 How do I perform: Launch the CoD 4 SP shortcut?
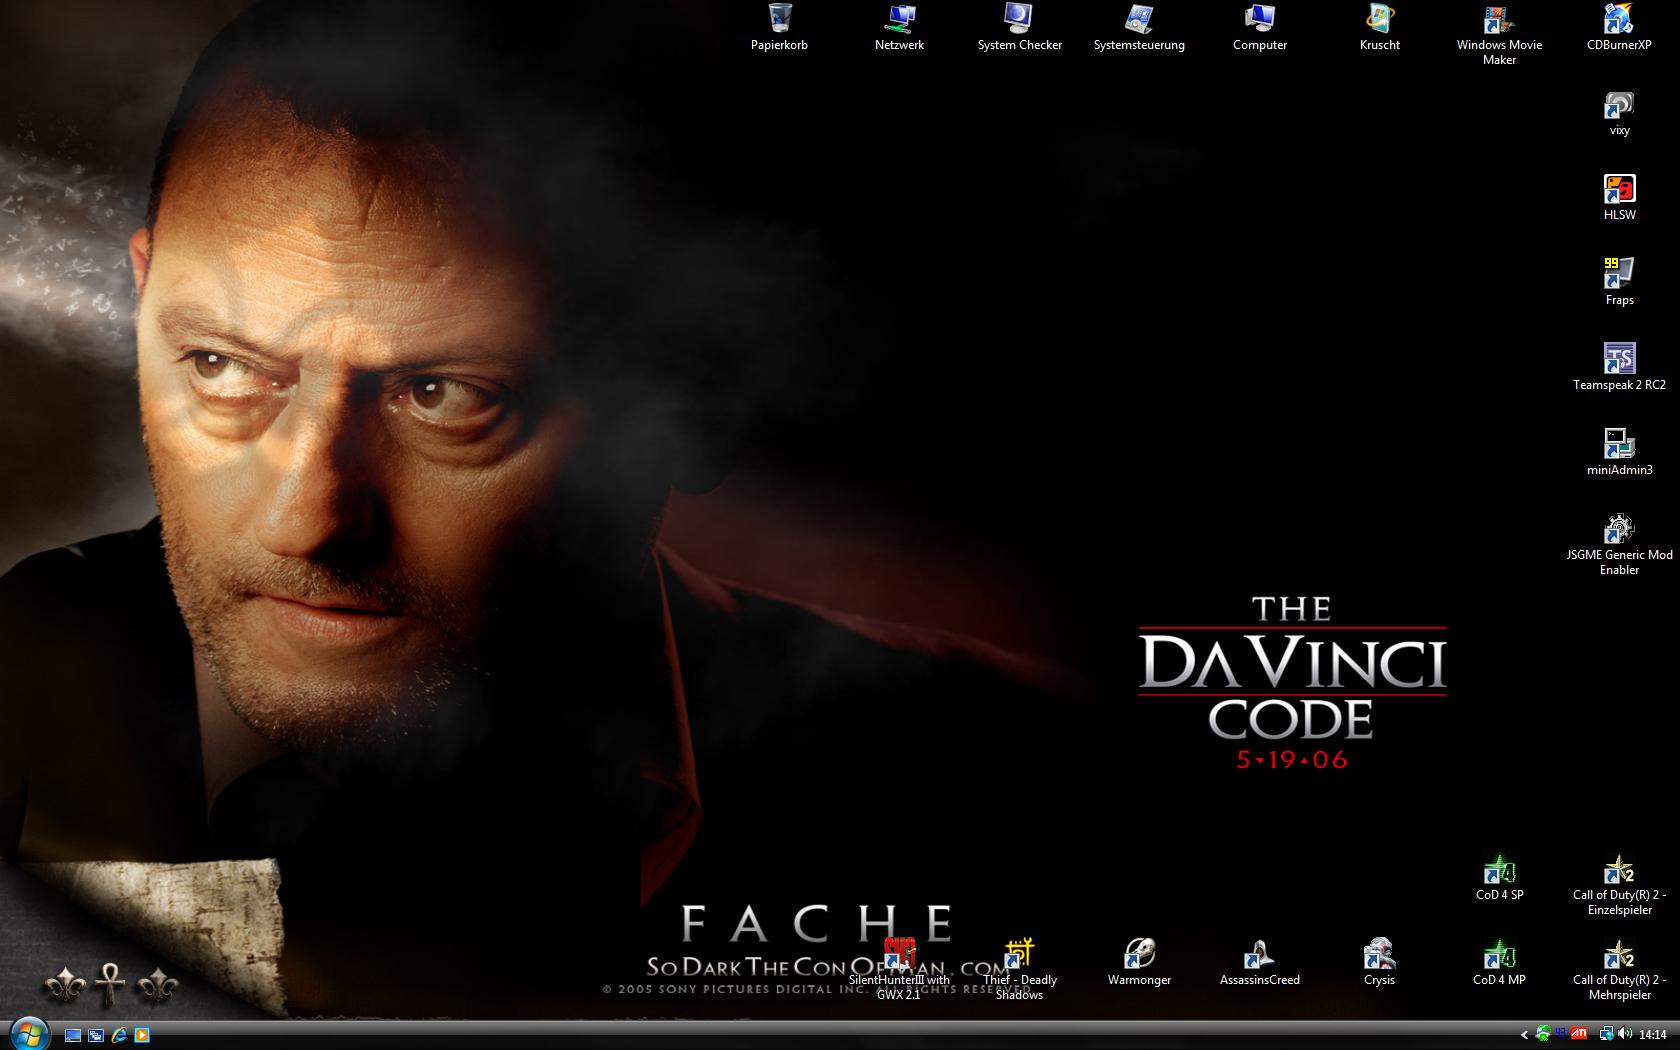pyautogui.click(x=1499, y=877)
